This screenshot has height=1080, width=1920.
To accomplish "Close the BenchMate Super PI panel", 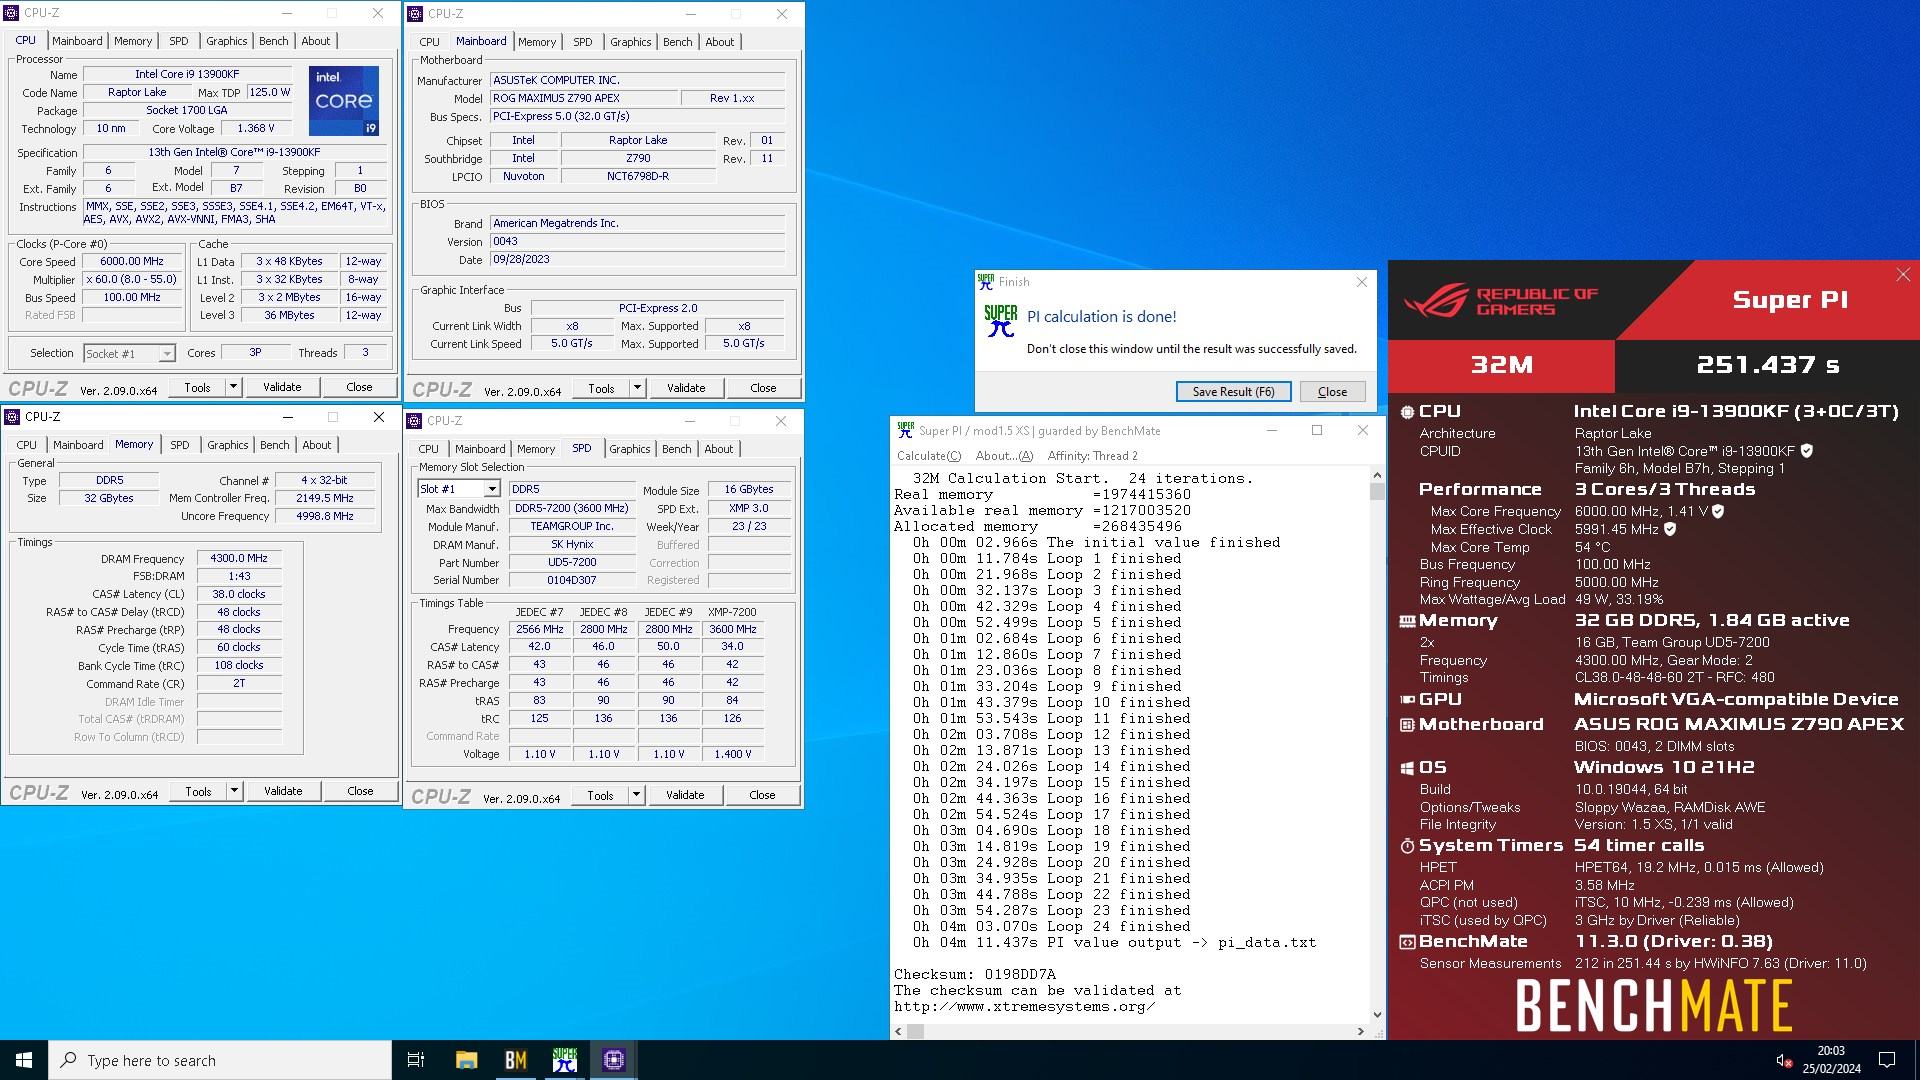I will click(x=1902, y=275).
